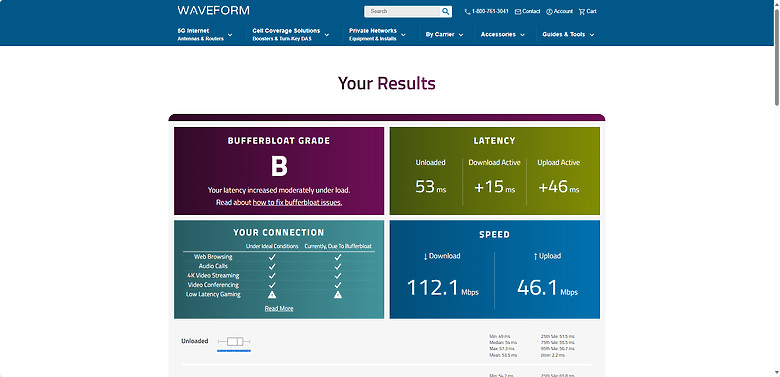Screen dimensions: 780x377
Task: Follow the how to fix bufferbloat issues link
Action: [x=297, y=203]
